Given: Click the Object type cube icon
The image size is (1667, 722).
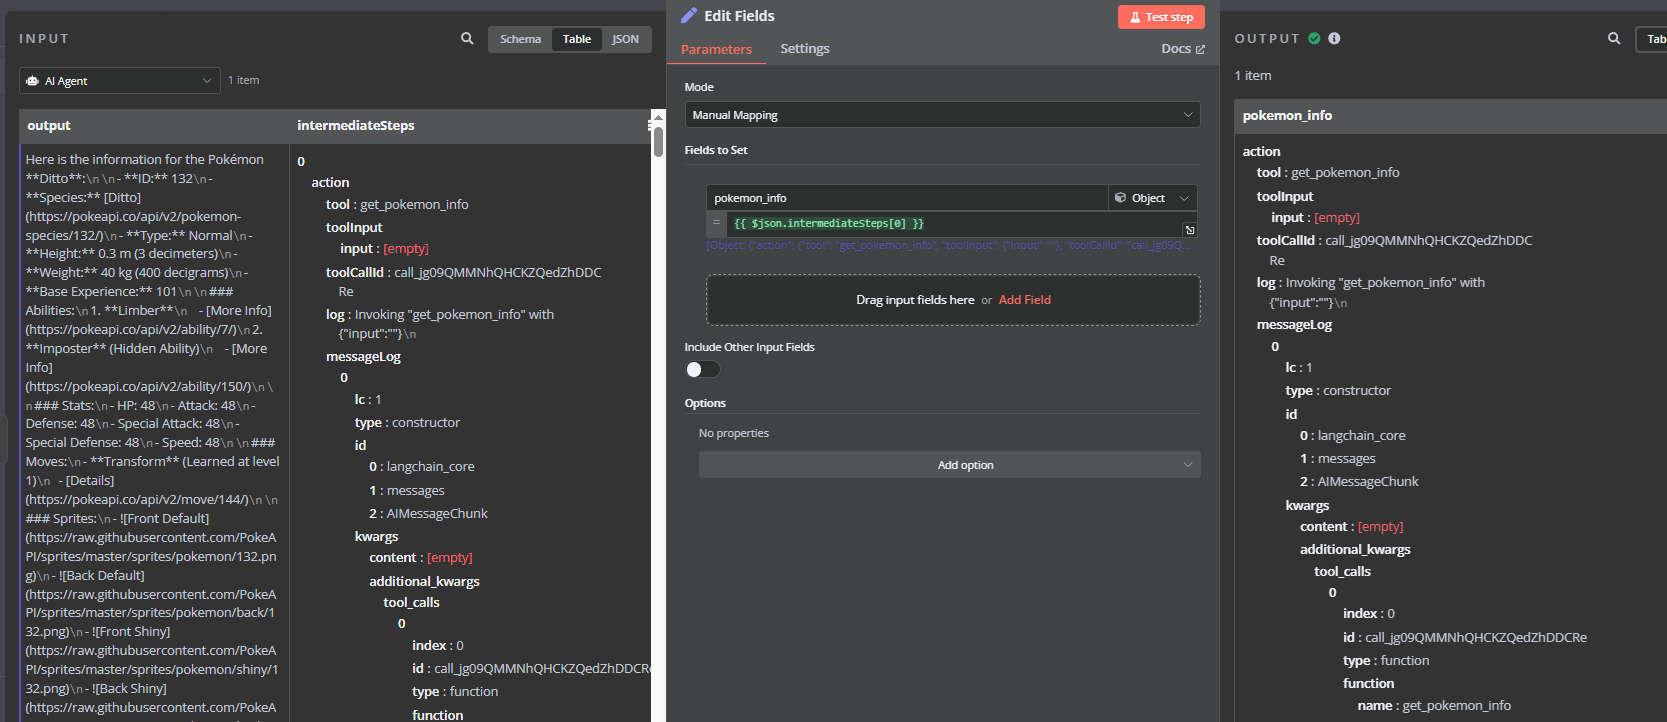Looking at the screenshot, I should pyautogui.click(x=1120, y=198).
